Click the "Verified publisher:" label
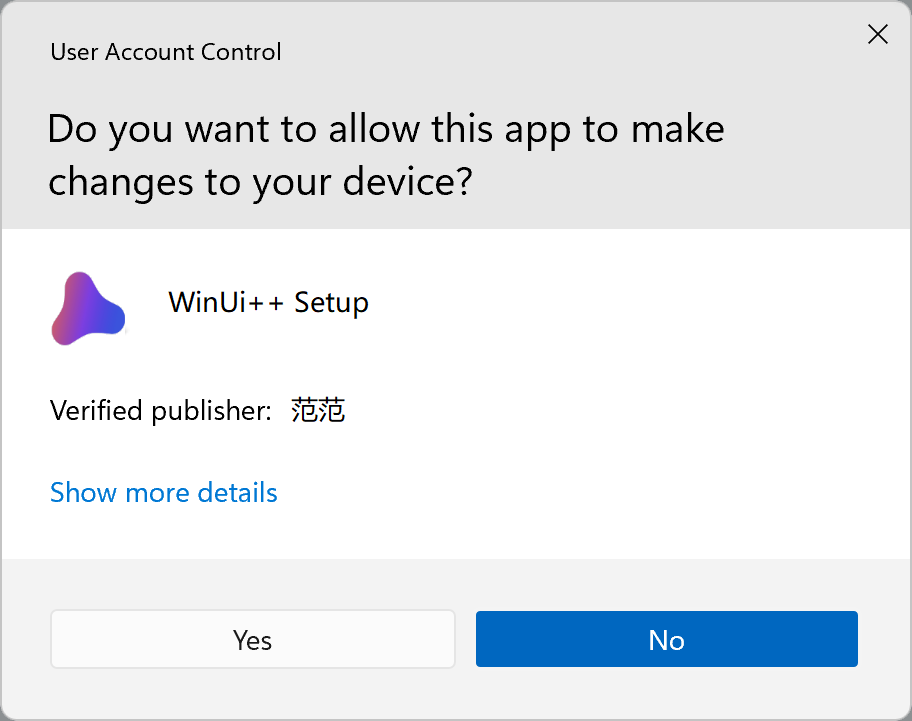 click(x=161, y=410)
